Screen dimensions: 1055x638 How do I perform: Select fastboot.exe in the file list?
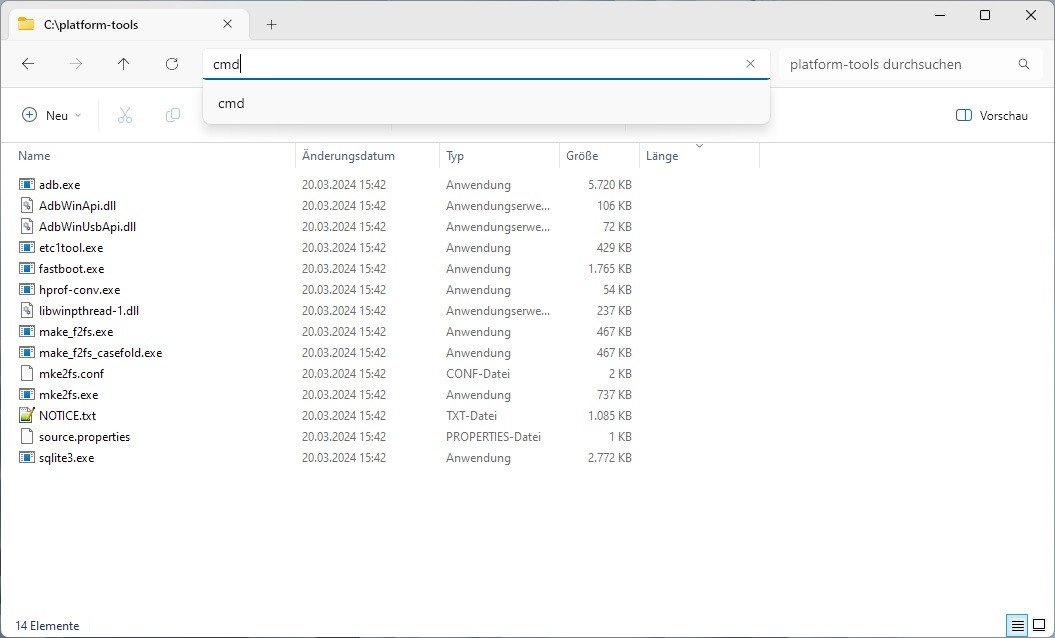(x=71, y=269)
